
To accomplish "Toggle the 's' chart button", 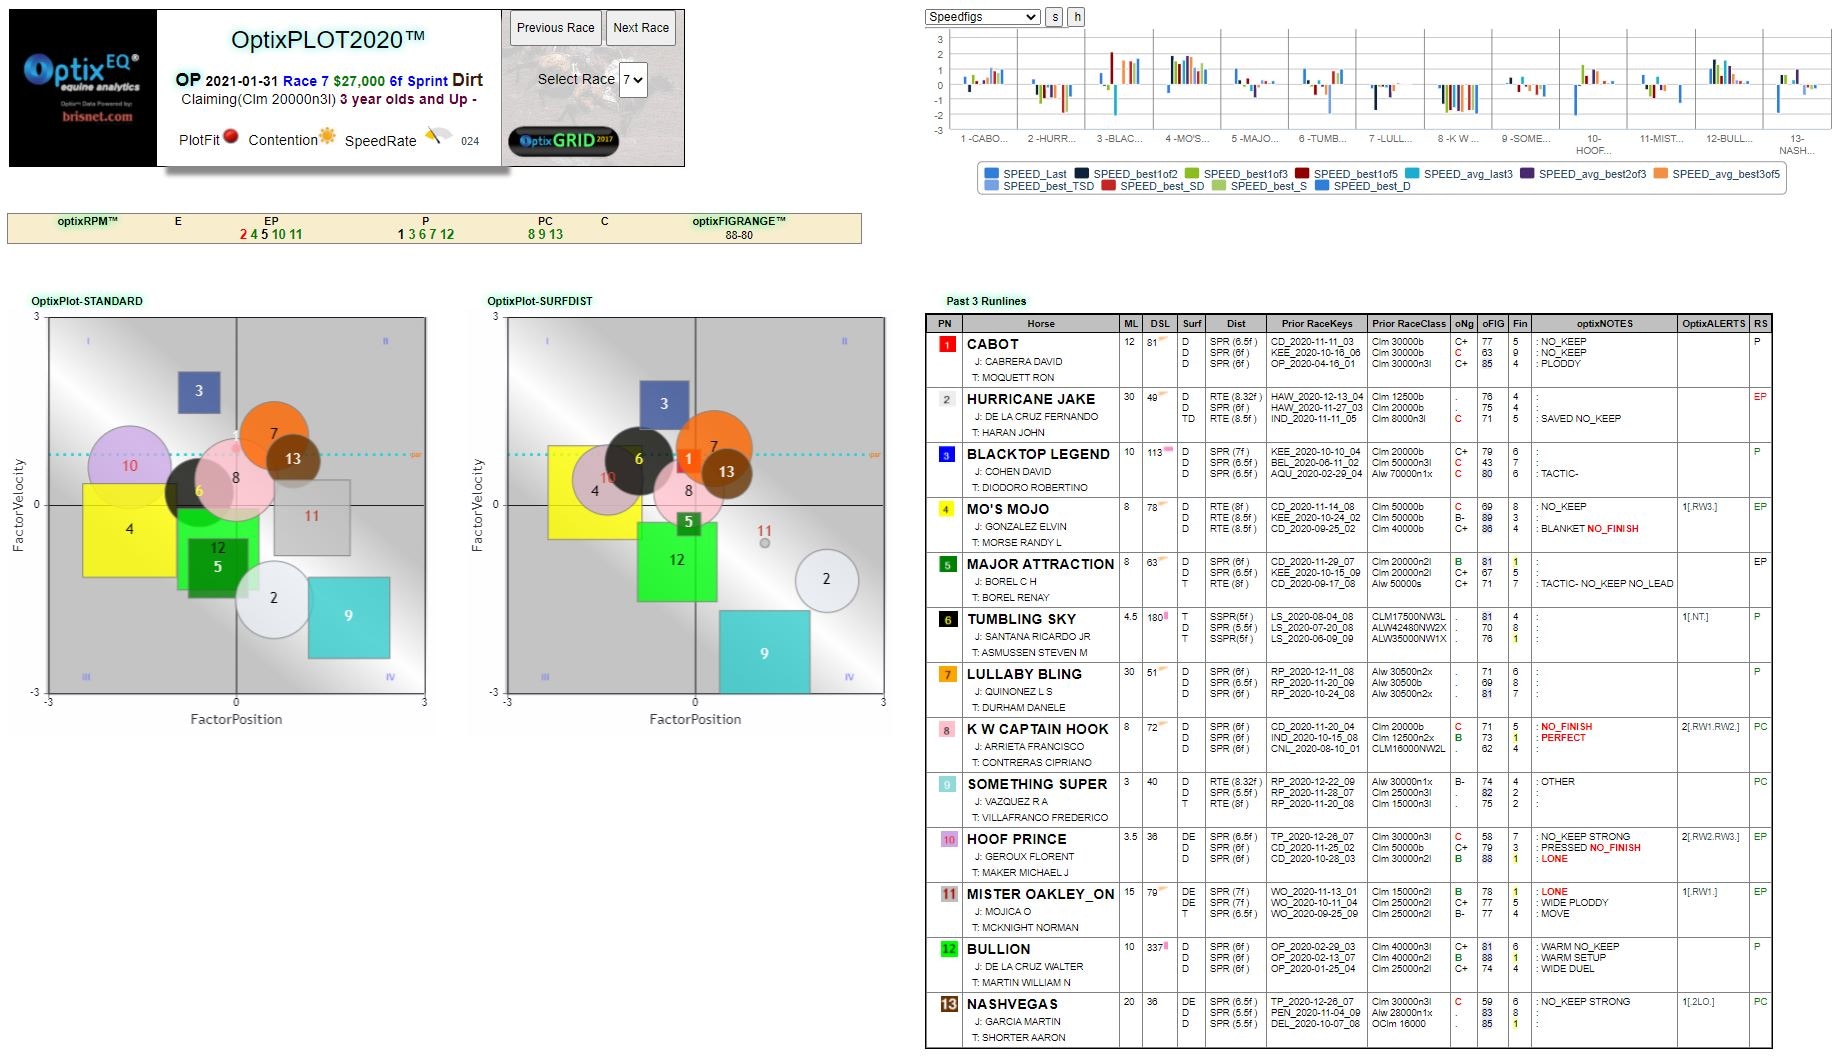I will point(1054,17).
